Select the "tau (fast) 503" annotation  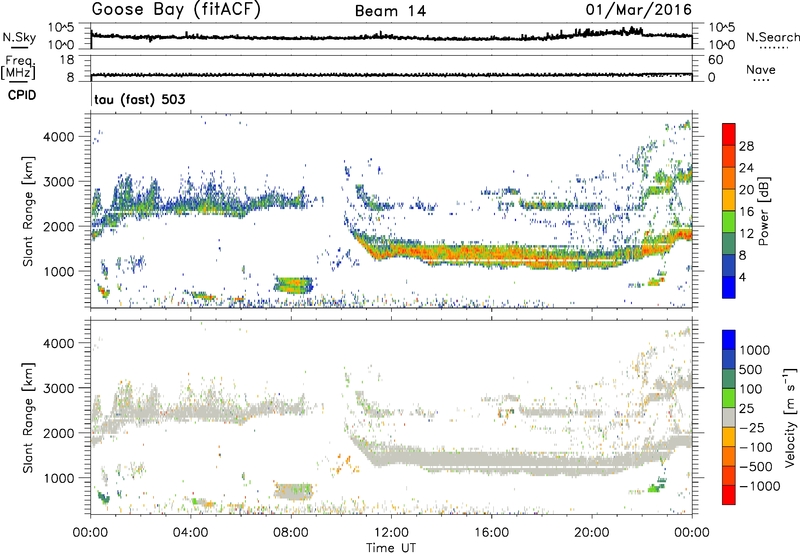(x=140, y=99)
